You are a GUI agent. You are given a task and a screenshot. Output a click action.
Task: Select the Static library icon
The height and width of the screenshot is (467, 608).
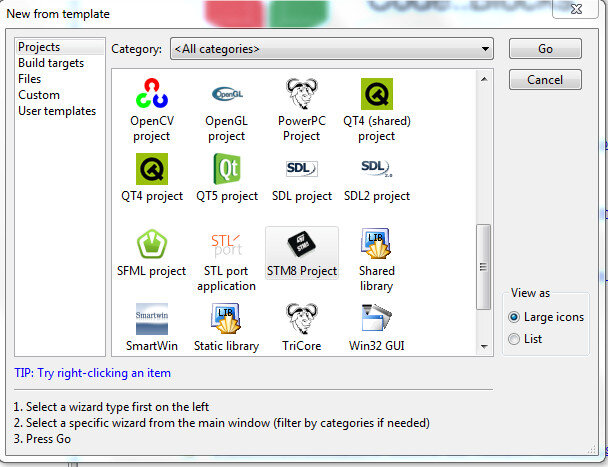(226, 319)
